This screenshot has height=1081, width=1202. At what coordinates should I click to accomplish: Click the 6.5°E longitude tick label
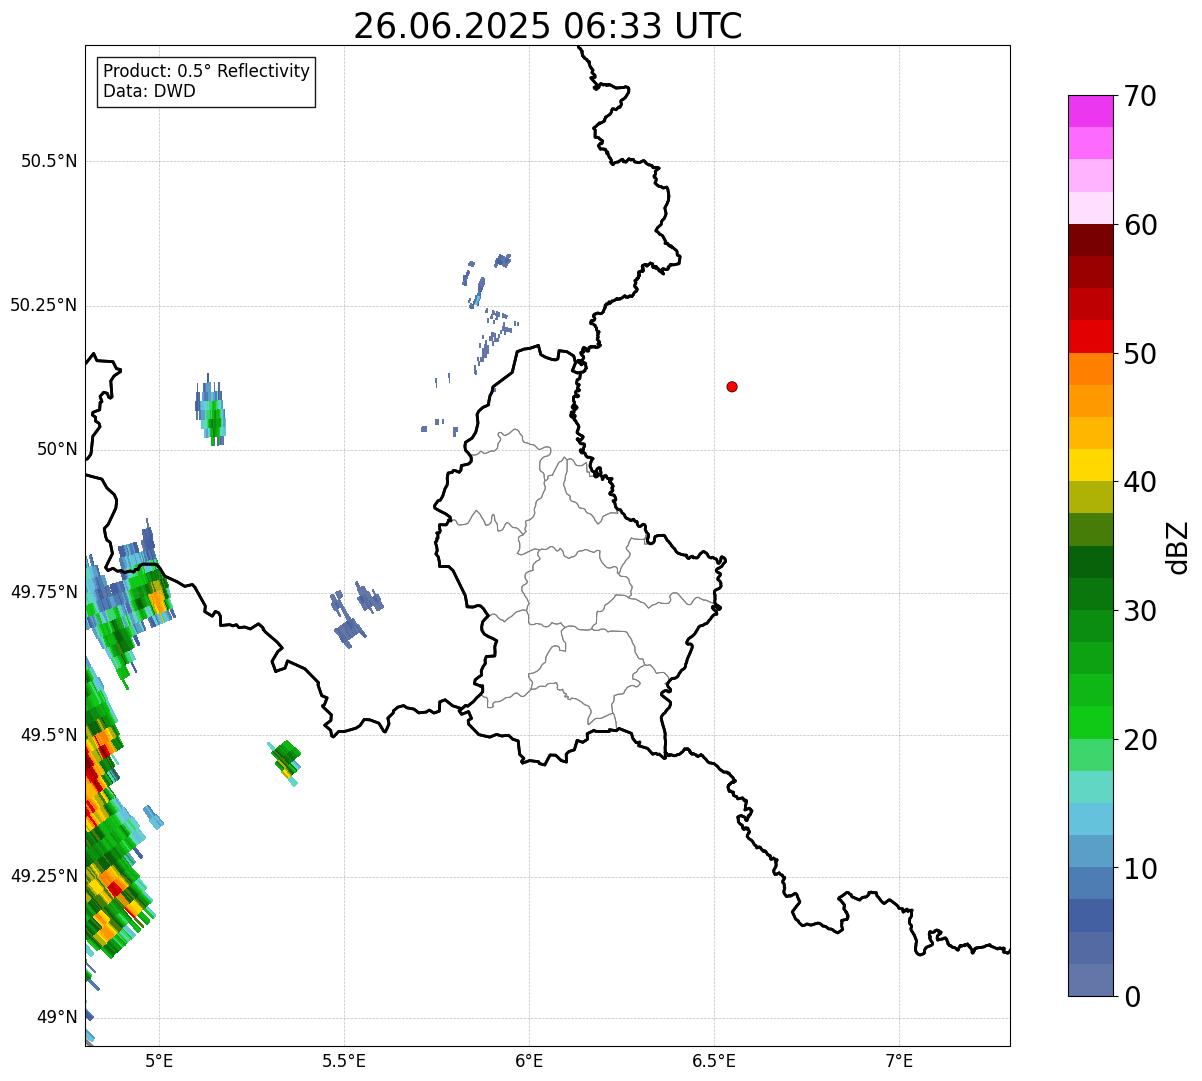click(714, 1060)
